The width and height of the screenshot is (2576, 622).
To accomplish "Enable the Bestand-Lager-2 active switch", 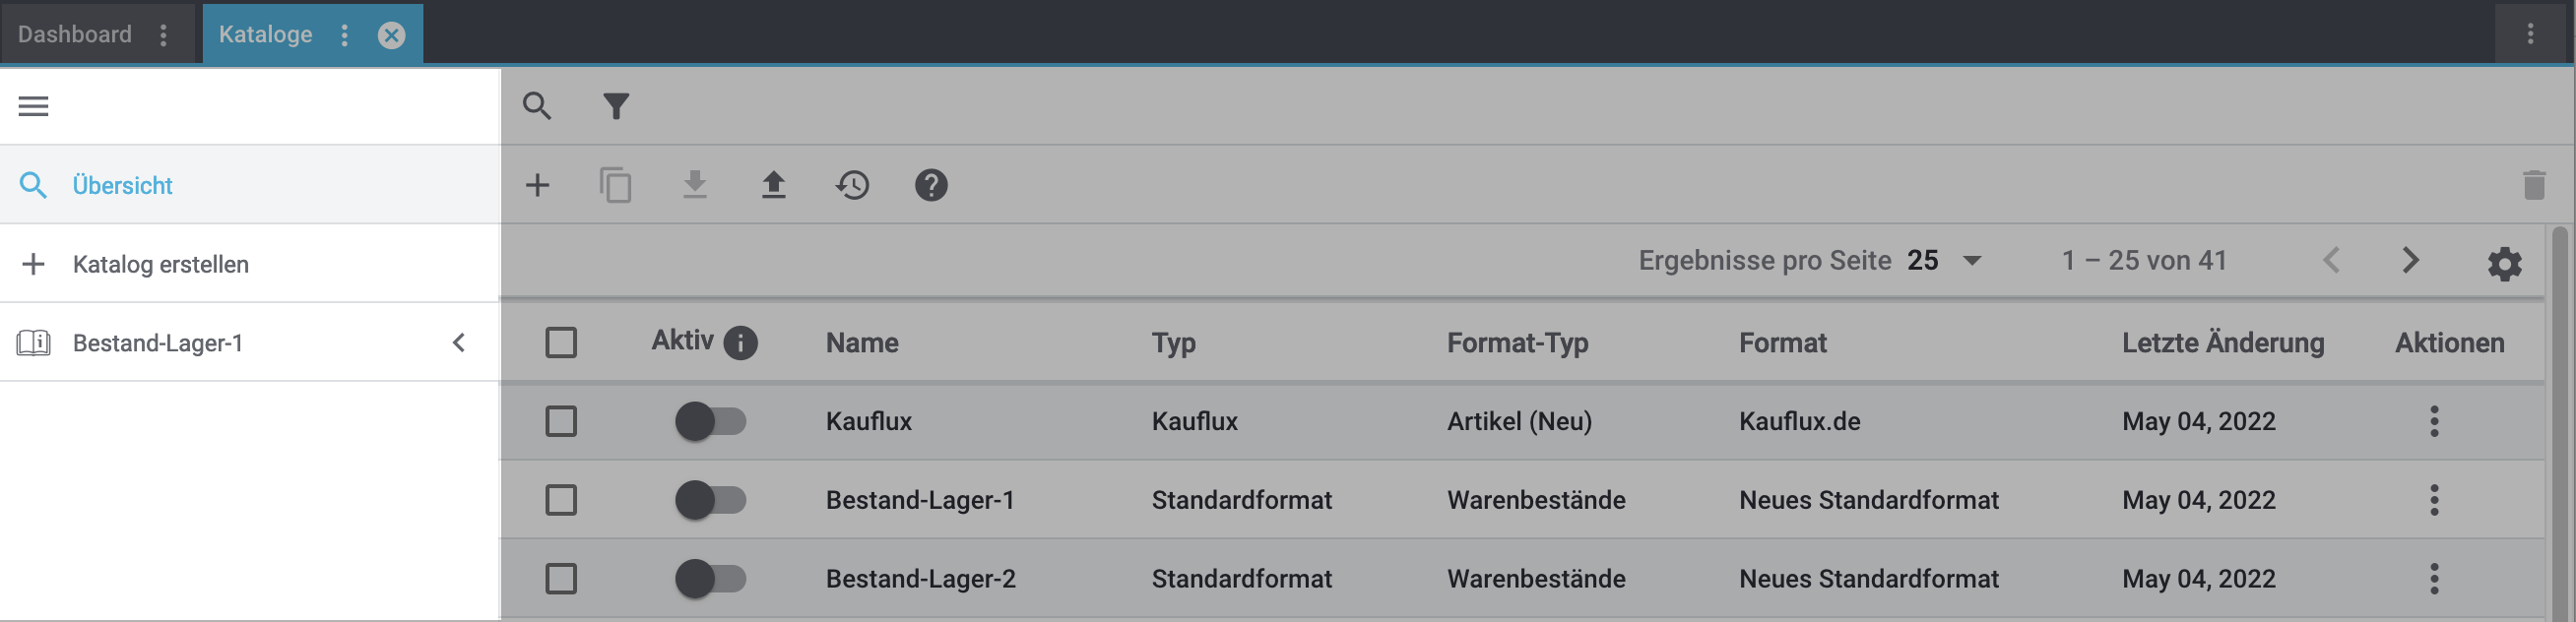I will click(710, 578).
